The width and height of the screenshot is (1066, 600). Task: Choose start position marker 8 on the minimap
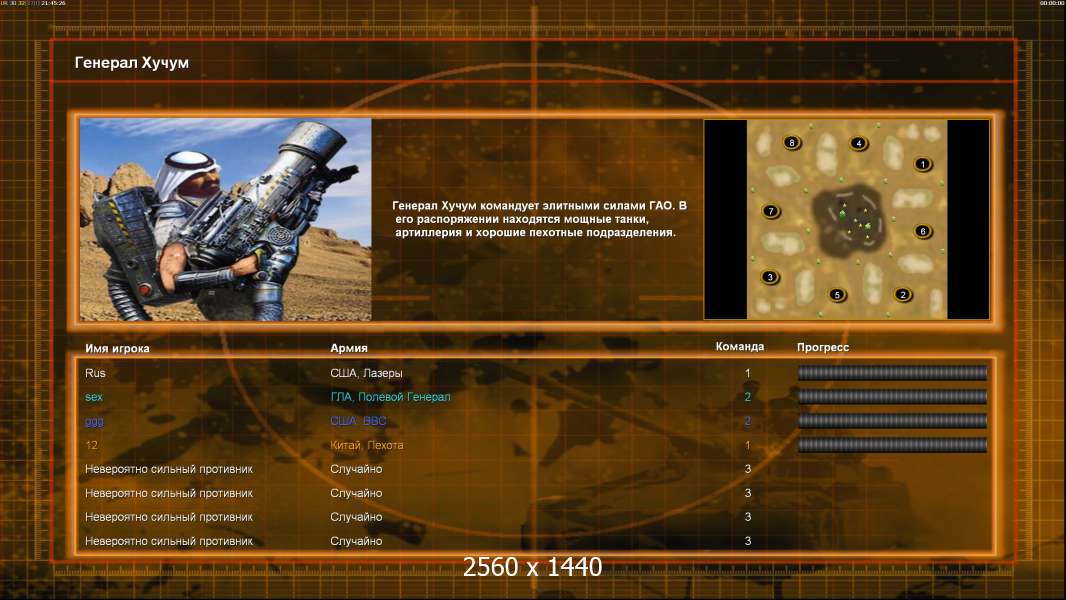pyautogui.click(x=791, y=142)
